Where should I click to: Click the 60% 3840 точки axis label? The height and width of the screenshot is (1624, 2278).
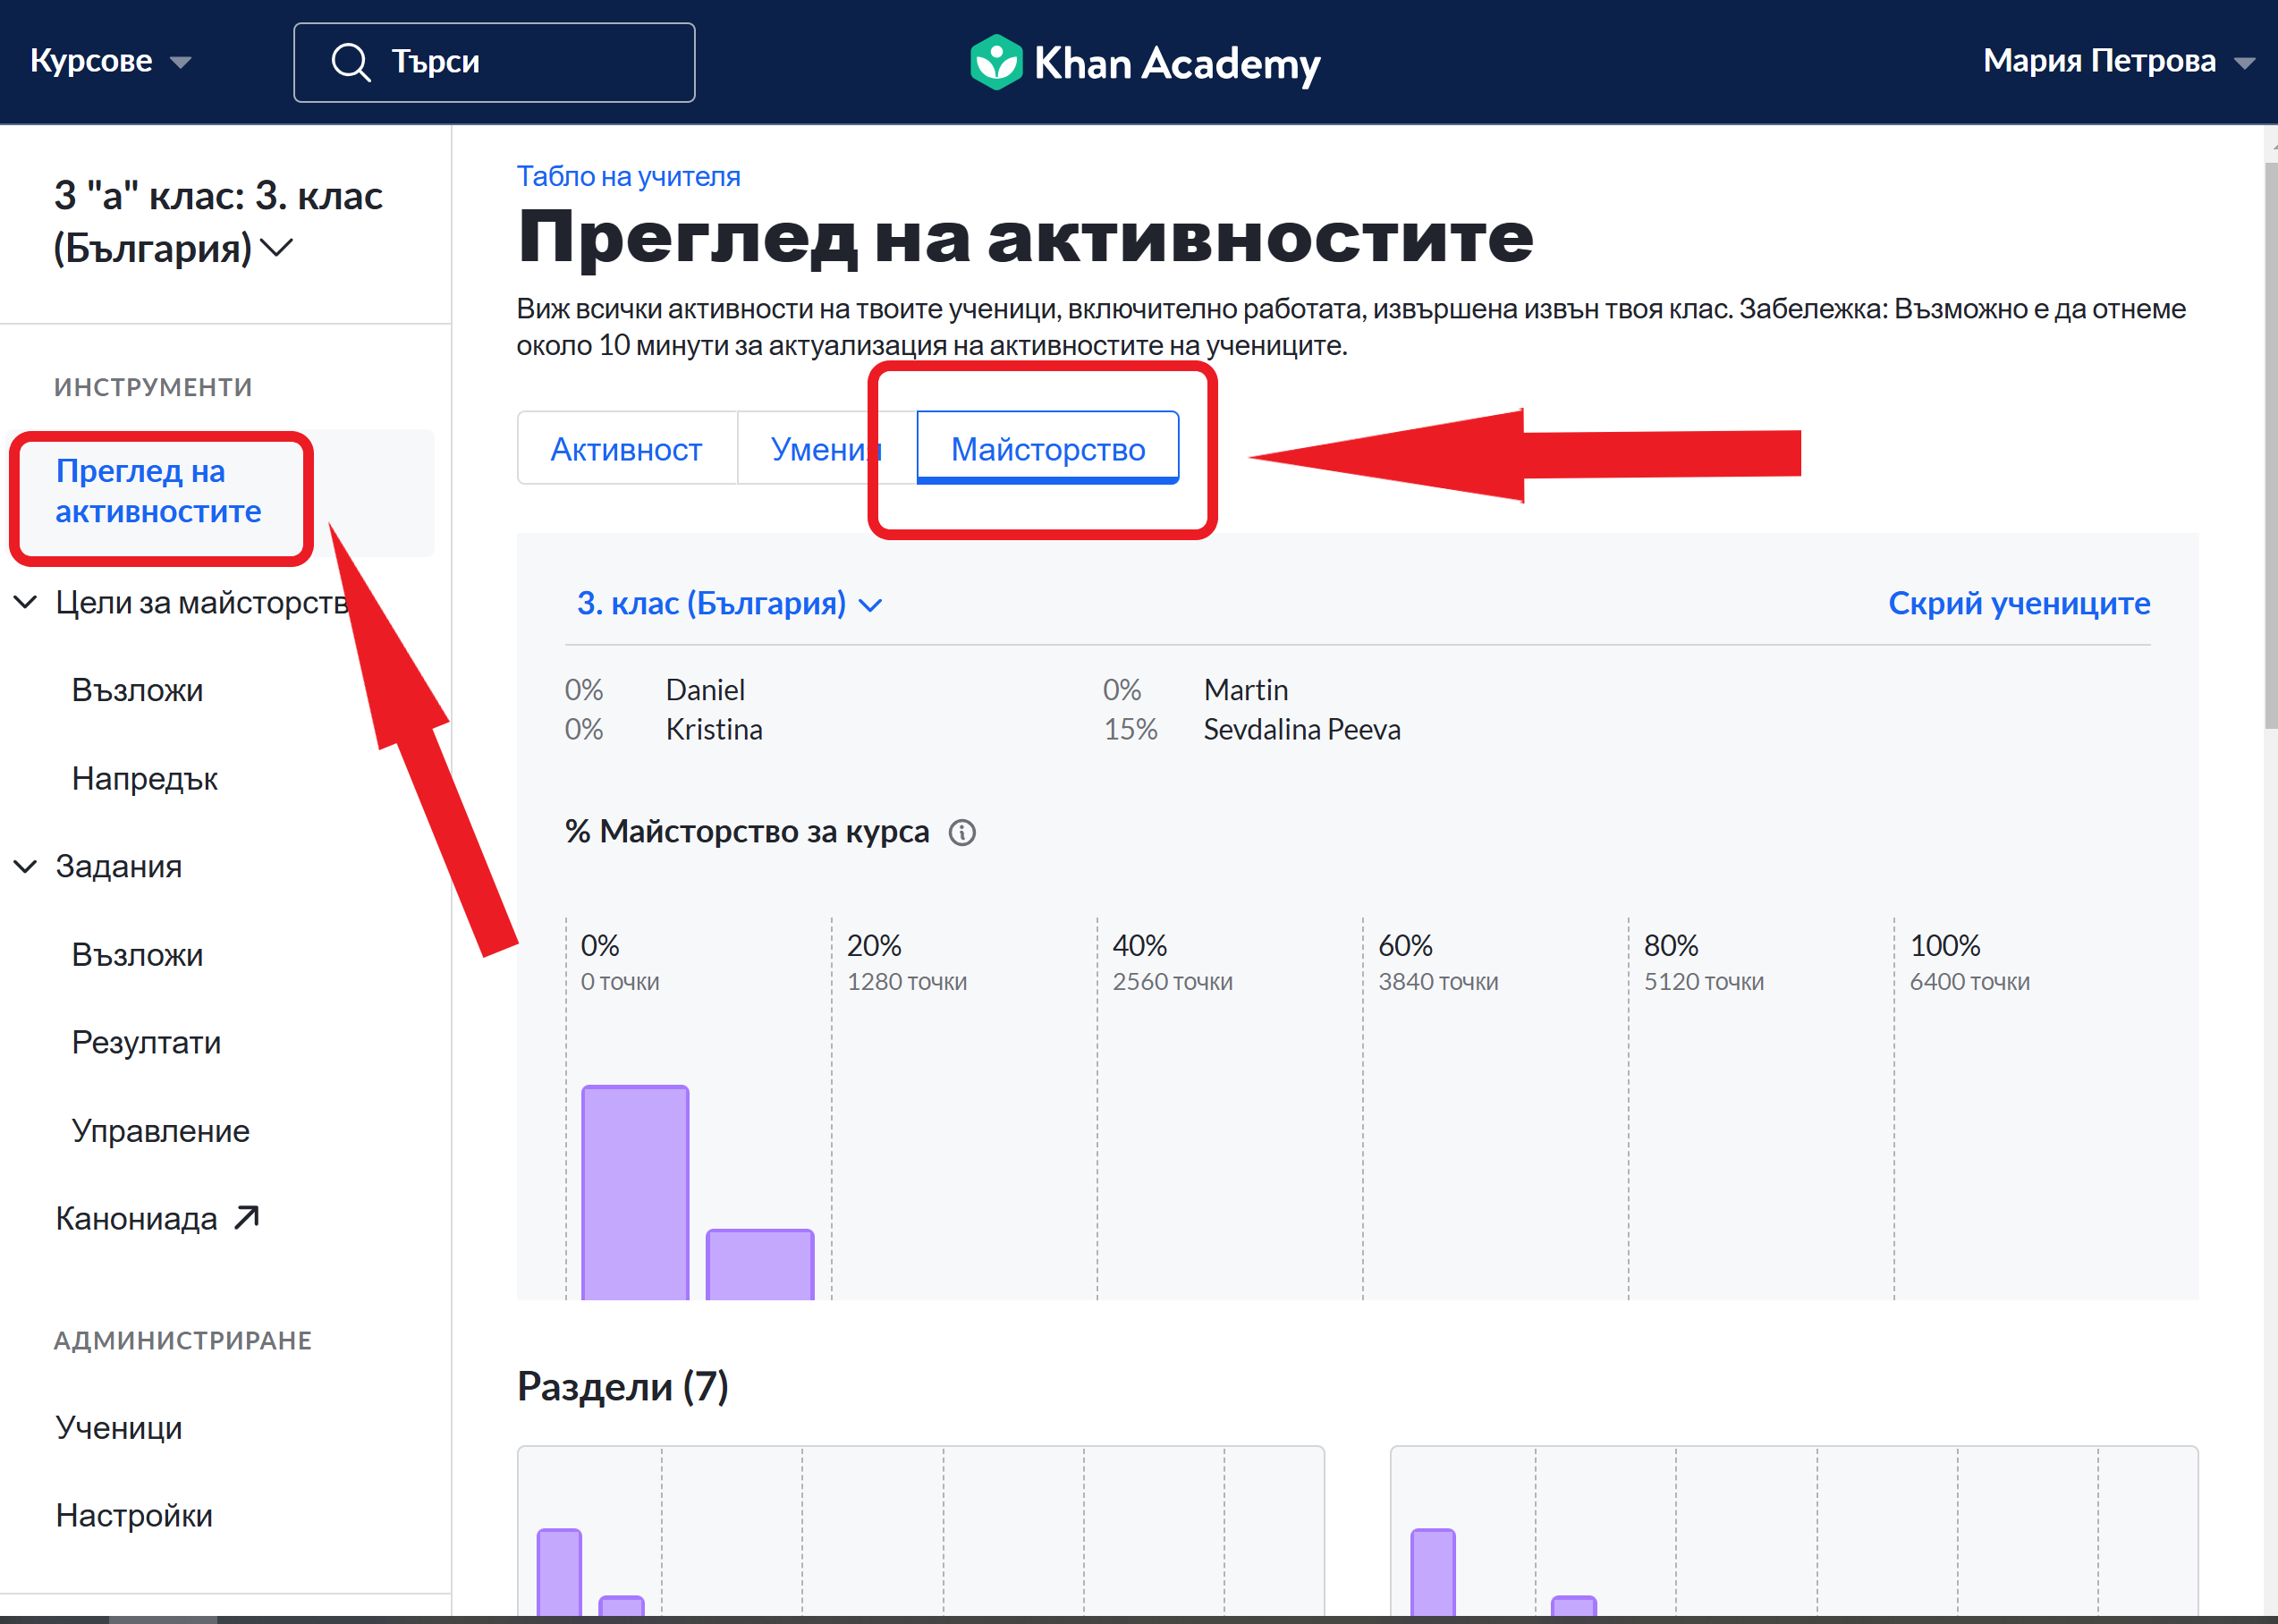[x=1438, y=961]
